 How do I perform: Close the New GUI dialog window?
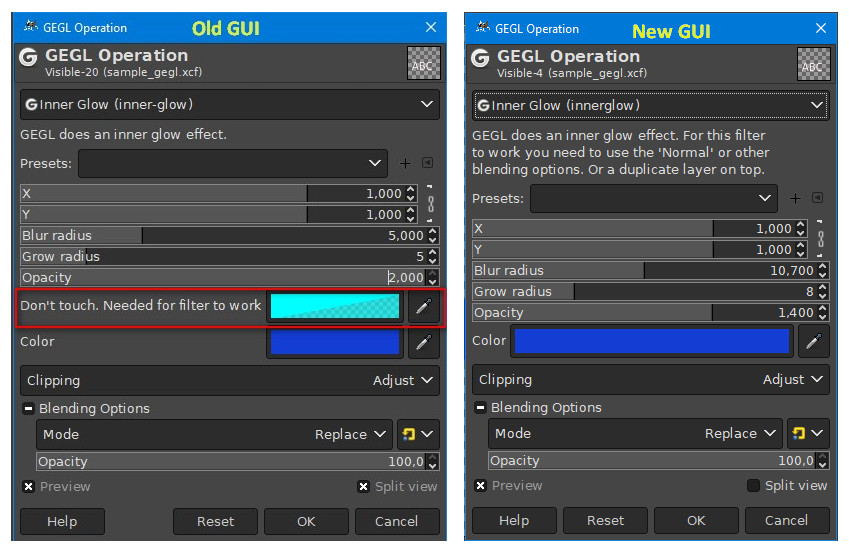pos(821,28)
